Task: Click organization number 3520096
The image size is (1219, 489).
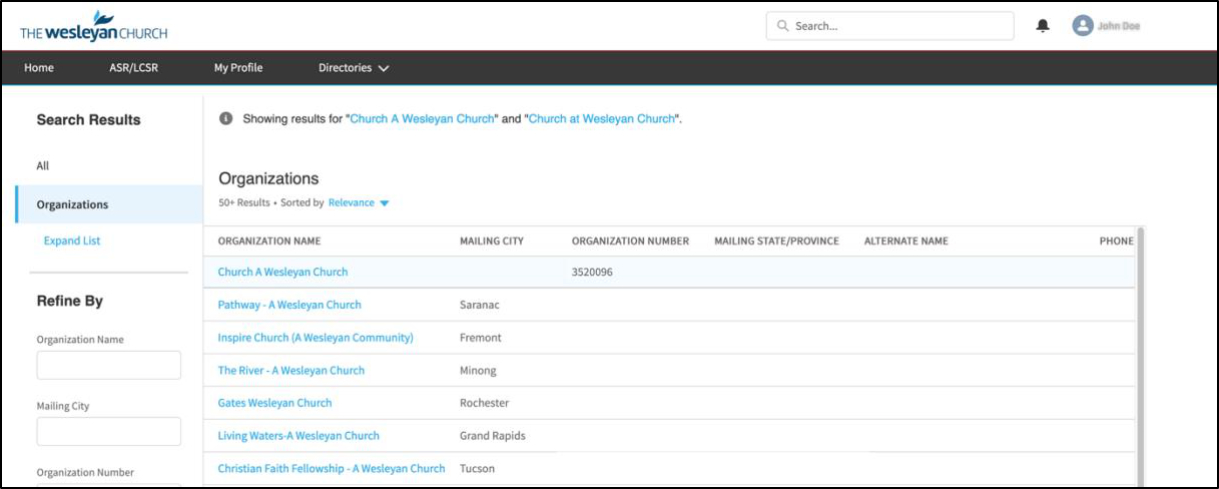Action: point(591,272)
